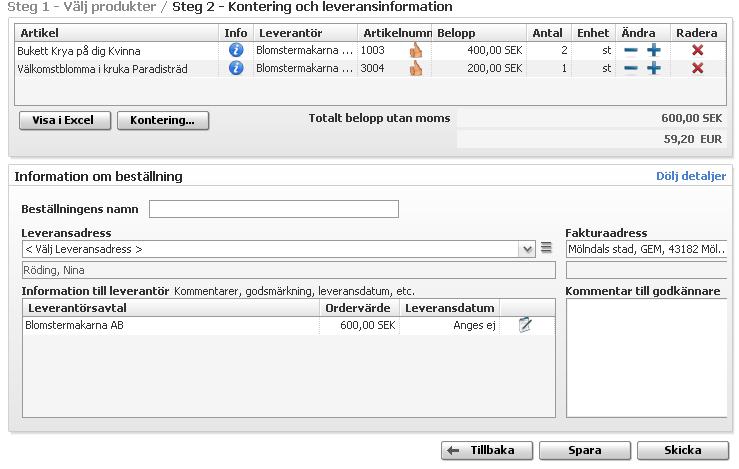This screenshot has height=469, width=739.
Task: Click the Röding, Nina recipient field
Action: tap(289, 270)
